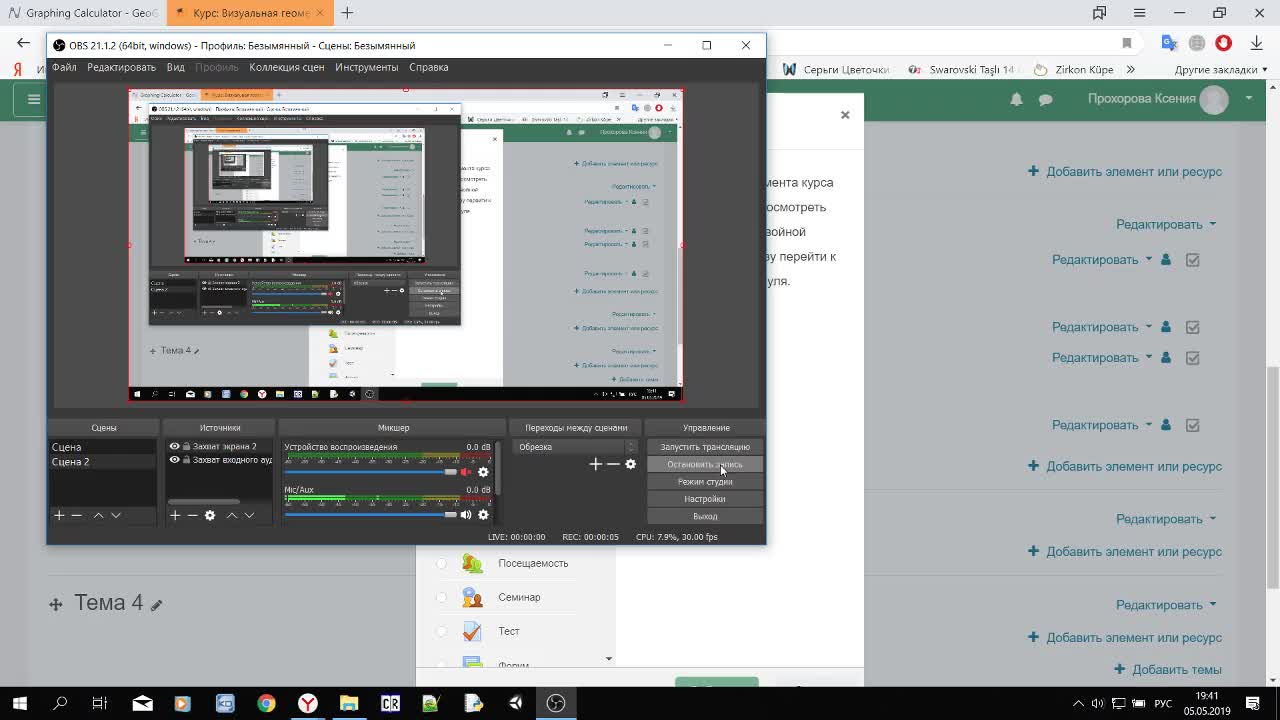Toggle visibility of Захват входного аудио source
This screenshot has width=1280, height=720.
pyautogui.click(x=174, y=460)
